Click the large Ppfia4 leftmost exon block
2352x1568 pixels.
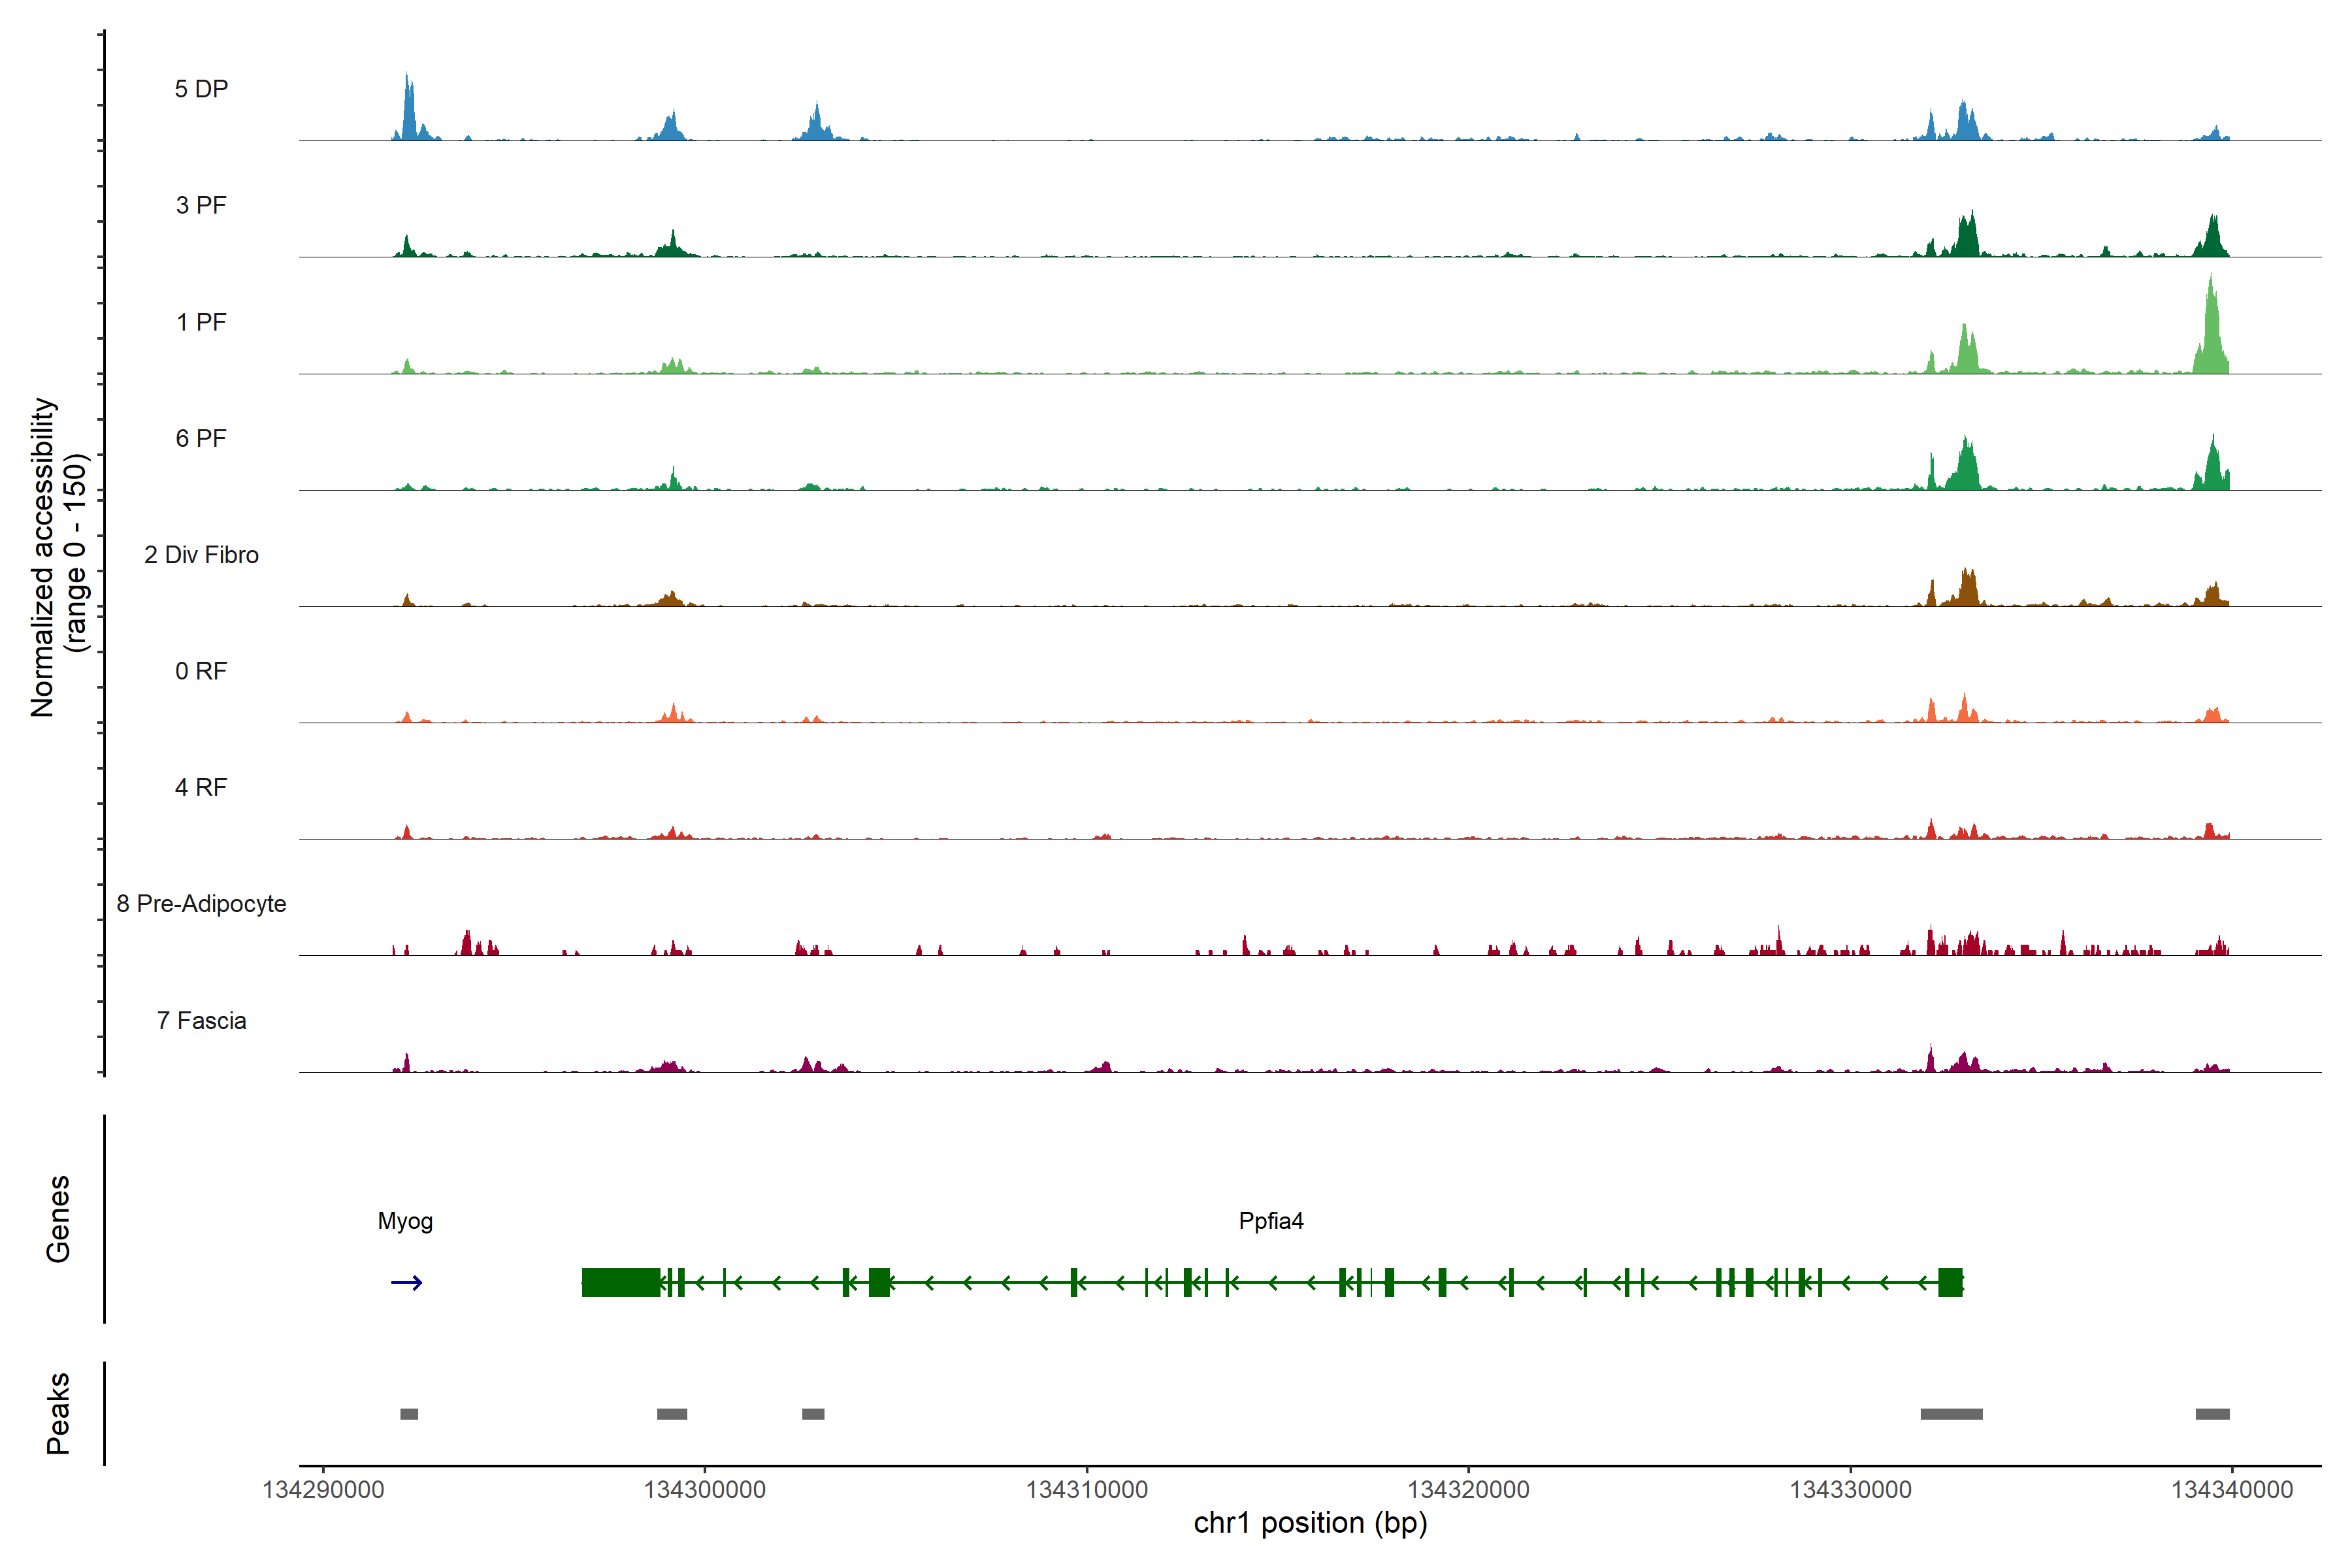[620, 1282]
